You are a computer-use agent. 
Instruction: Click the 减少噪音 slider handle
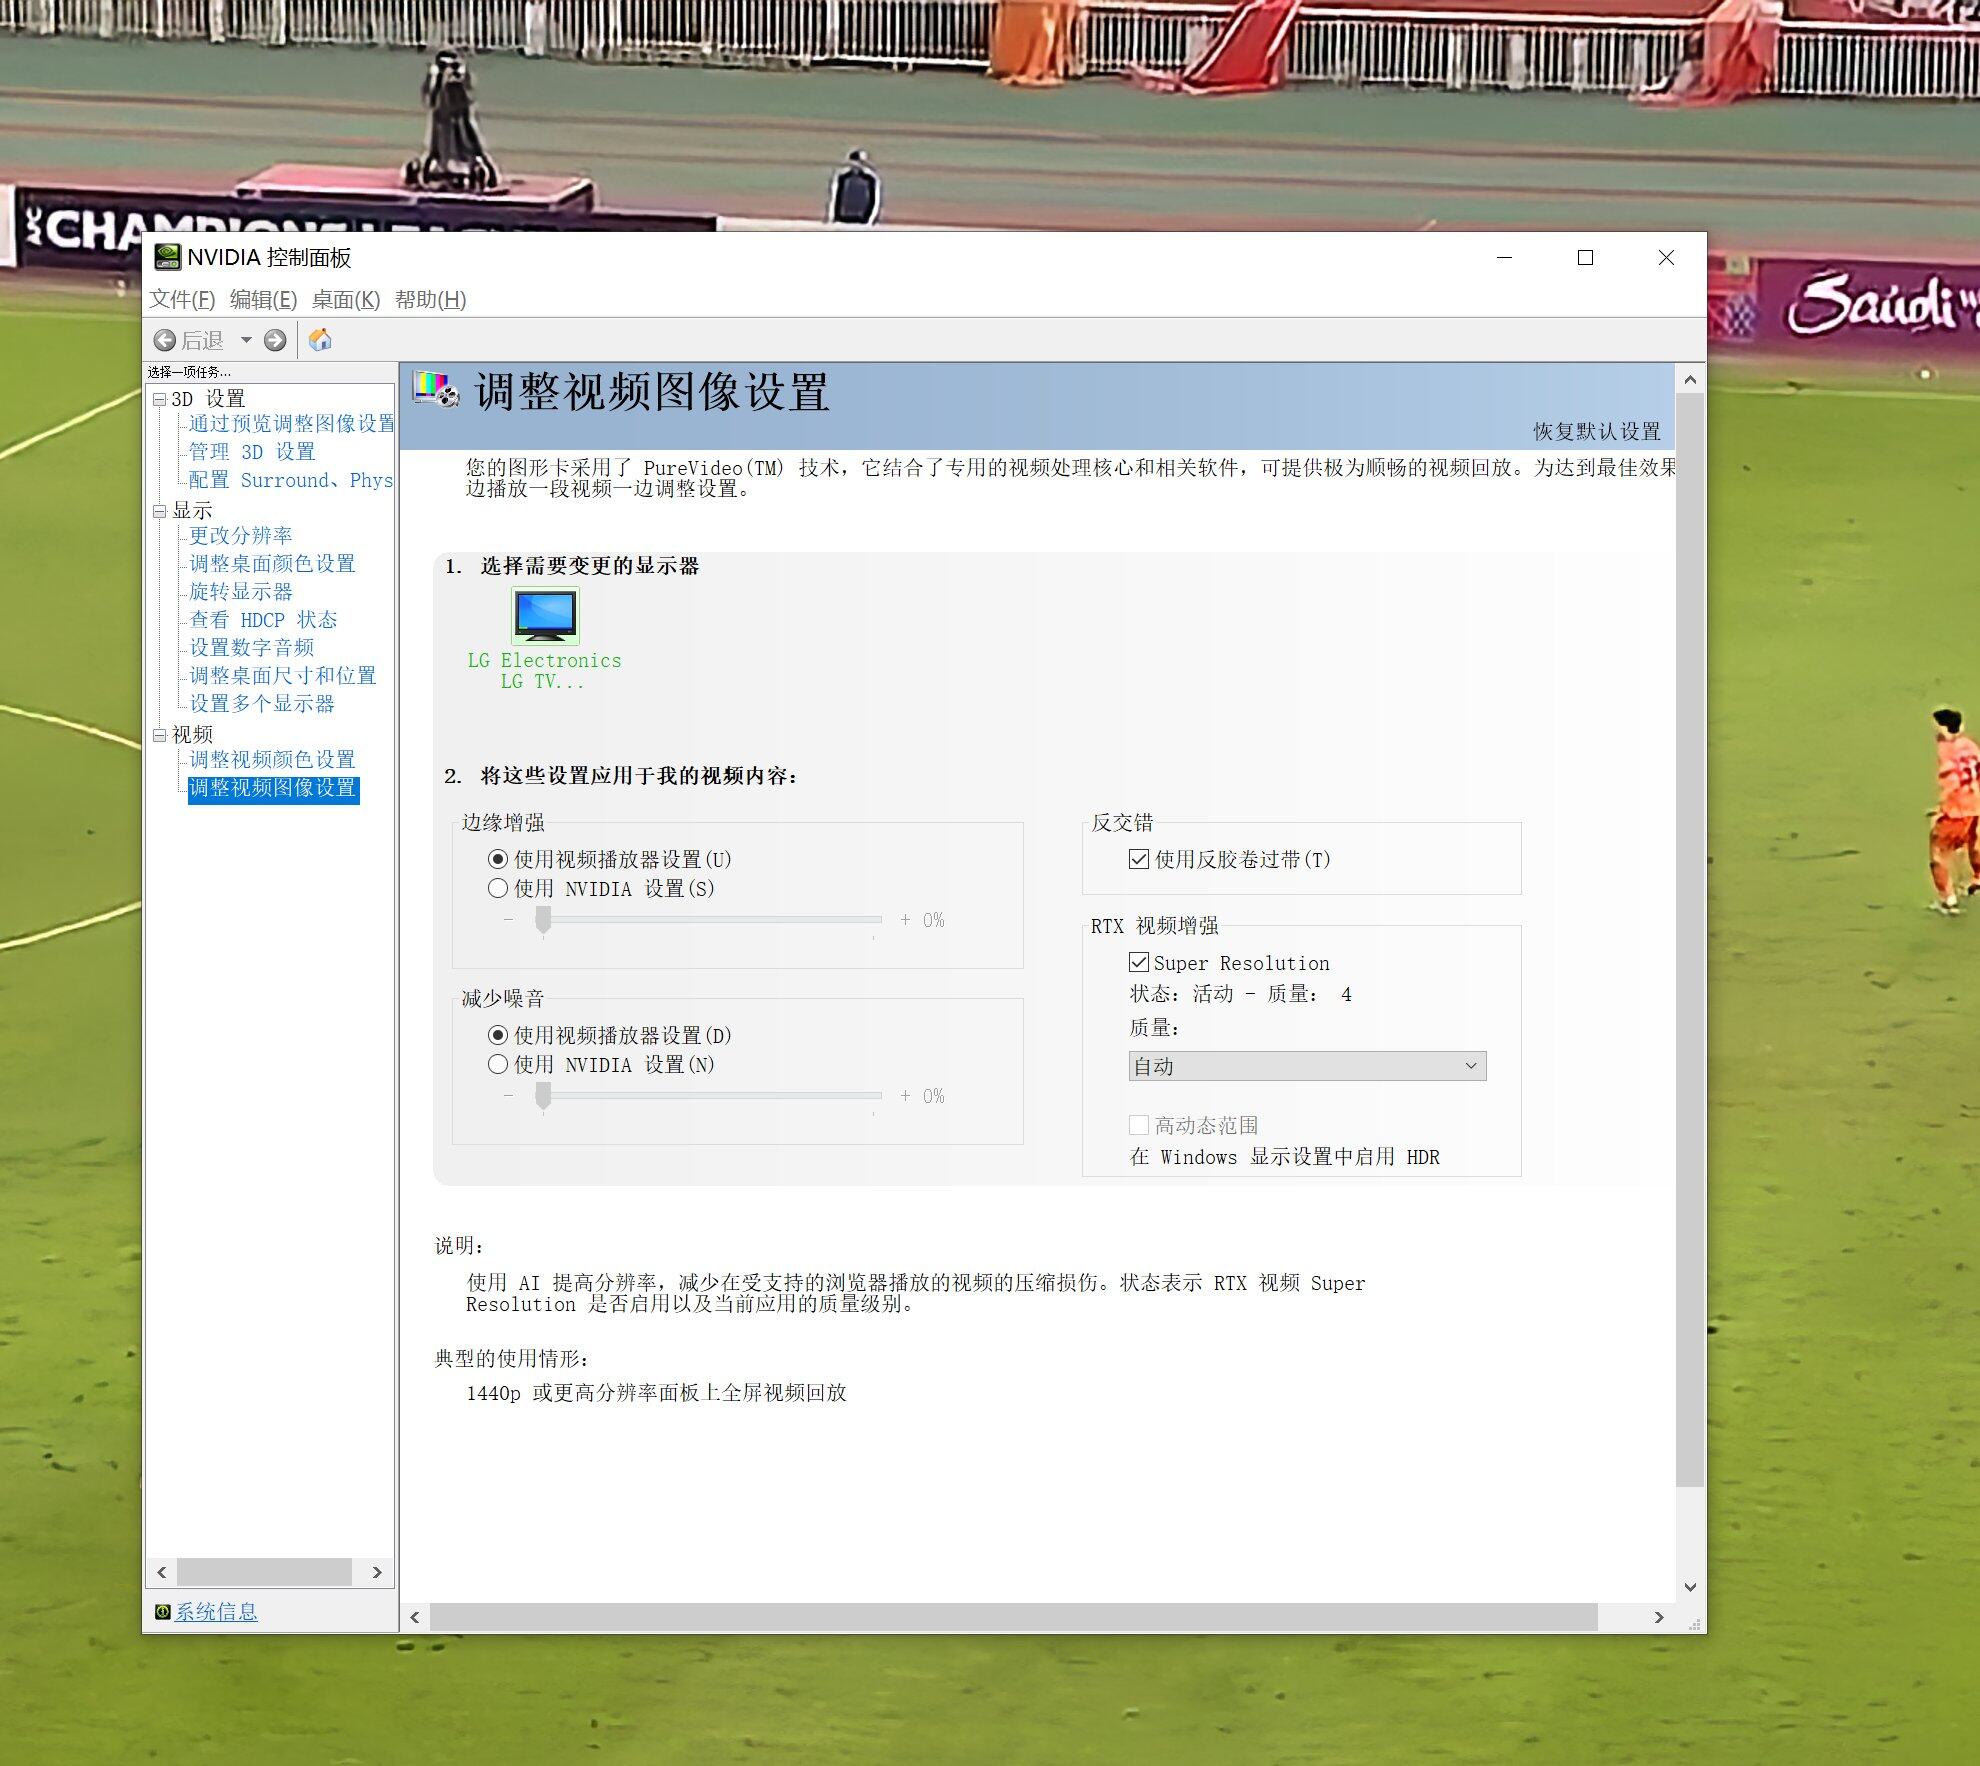543,1096
